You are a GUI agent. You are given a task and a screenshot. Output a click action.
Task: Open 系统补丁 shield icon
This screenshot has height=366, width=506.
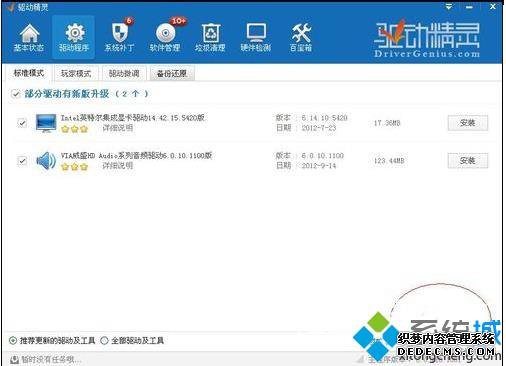tap(120, 36)
